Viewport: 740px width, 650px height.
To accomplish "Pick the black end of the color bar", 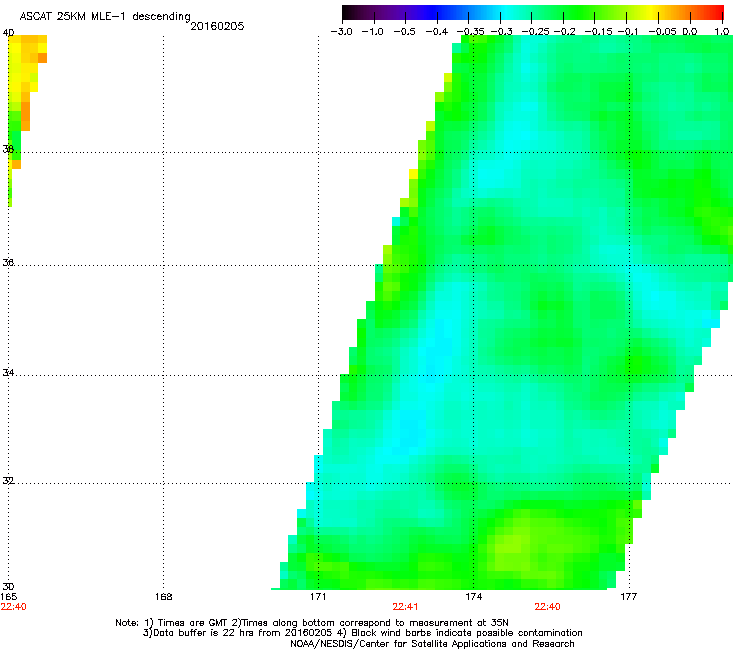I will (347, 13).
